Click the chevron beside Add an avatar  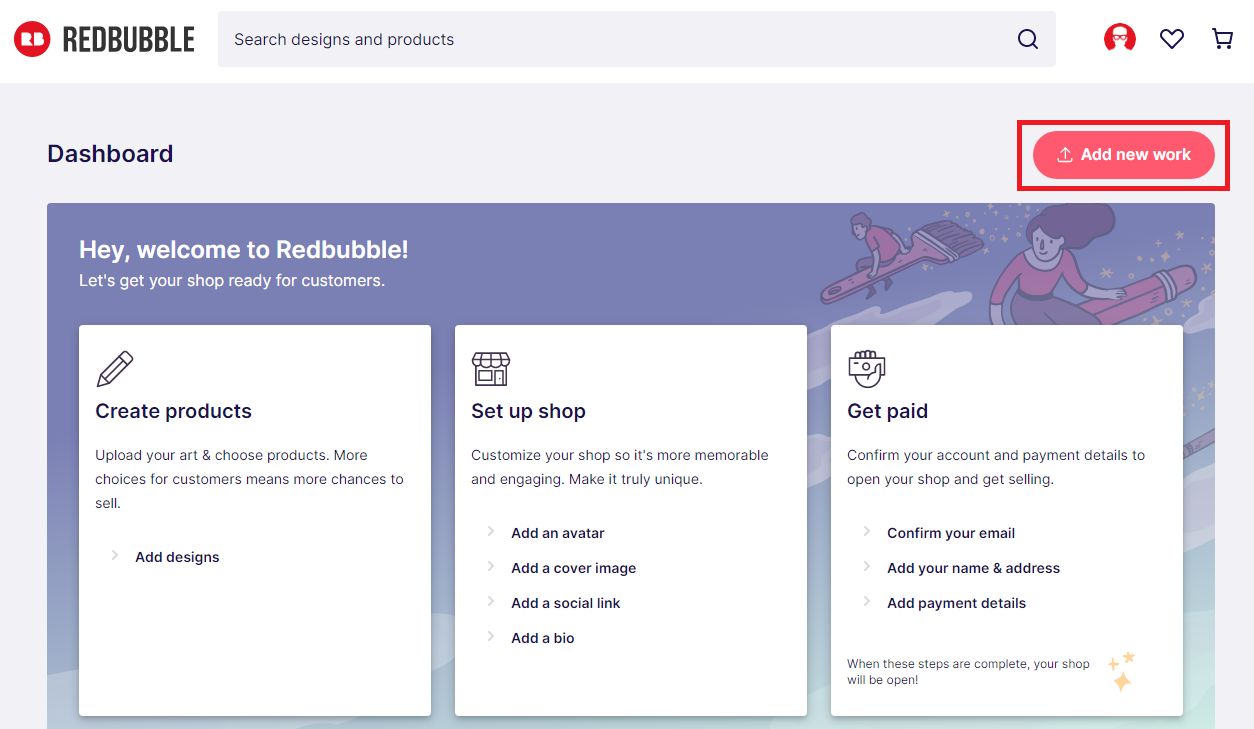(x=491, y=531)
